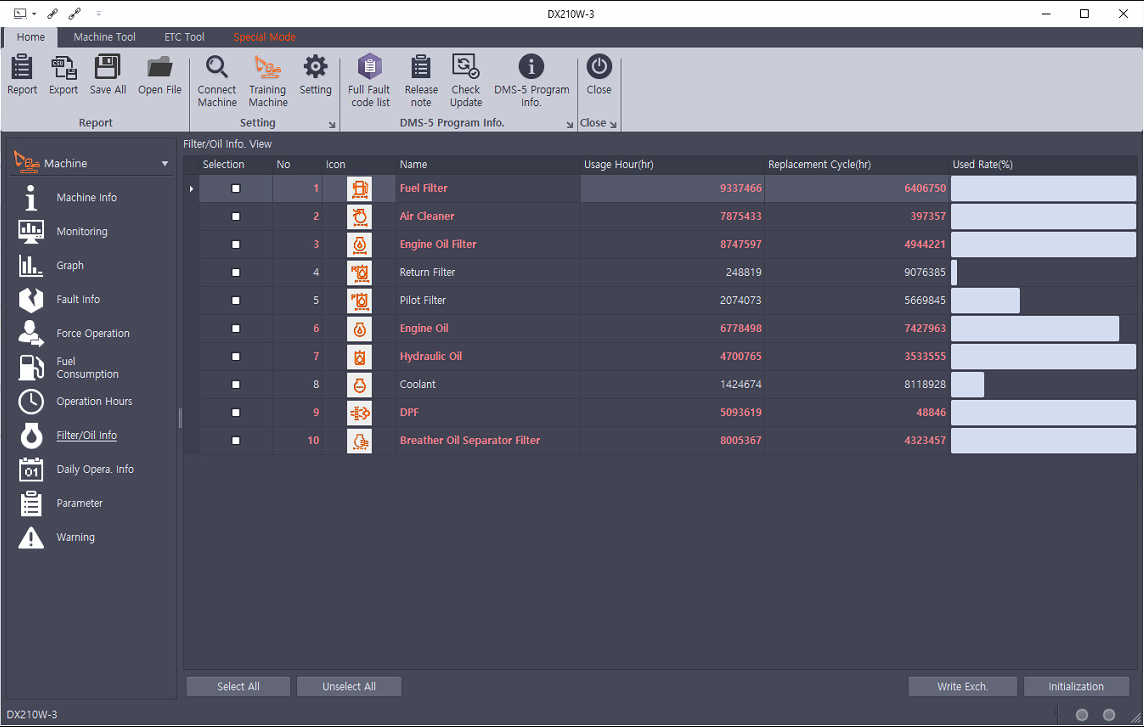This screenshot has height=727, width=1144.
Task: Open the Report tool in ribbon
Action: tap(22, 74)
